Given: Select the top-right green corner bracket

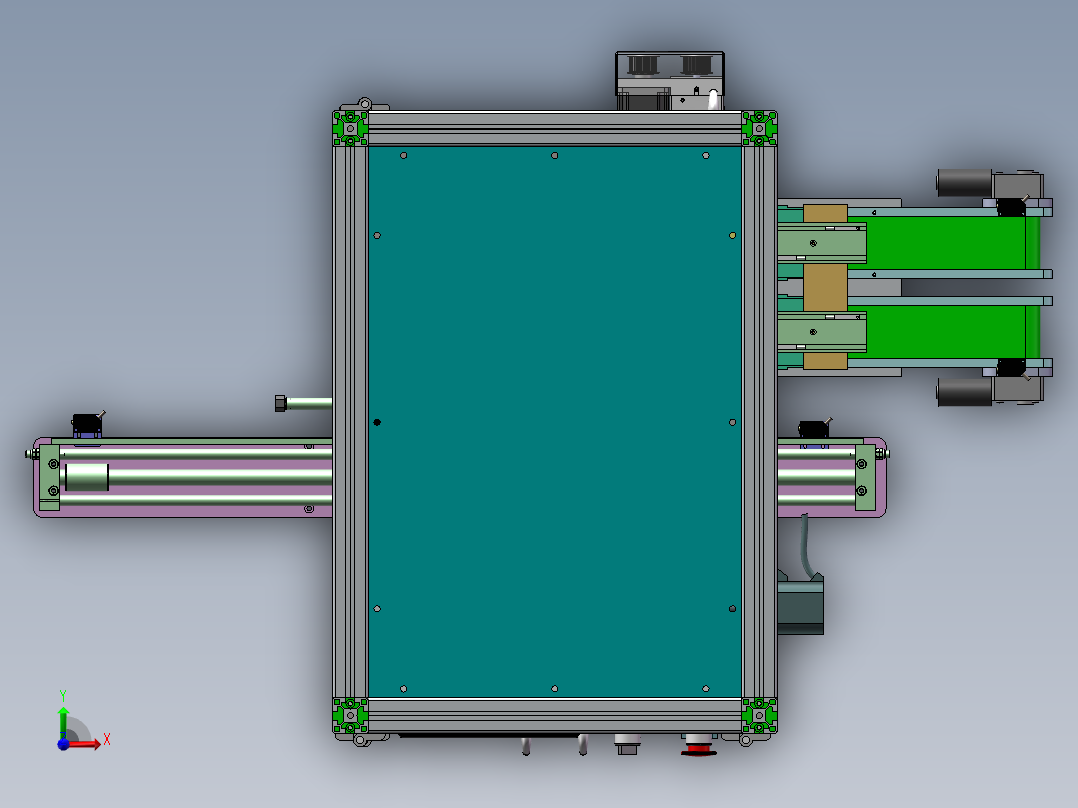Looking at the screenshot, I should click(760, 128).
